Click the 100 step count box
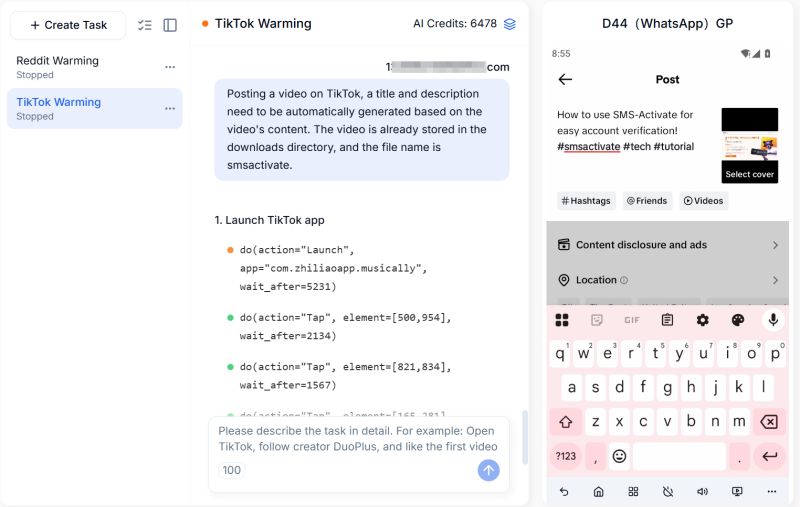Viewport: 800px width, 507px height. pyautogui.click(x=232, y=470)
